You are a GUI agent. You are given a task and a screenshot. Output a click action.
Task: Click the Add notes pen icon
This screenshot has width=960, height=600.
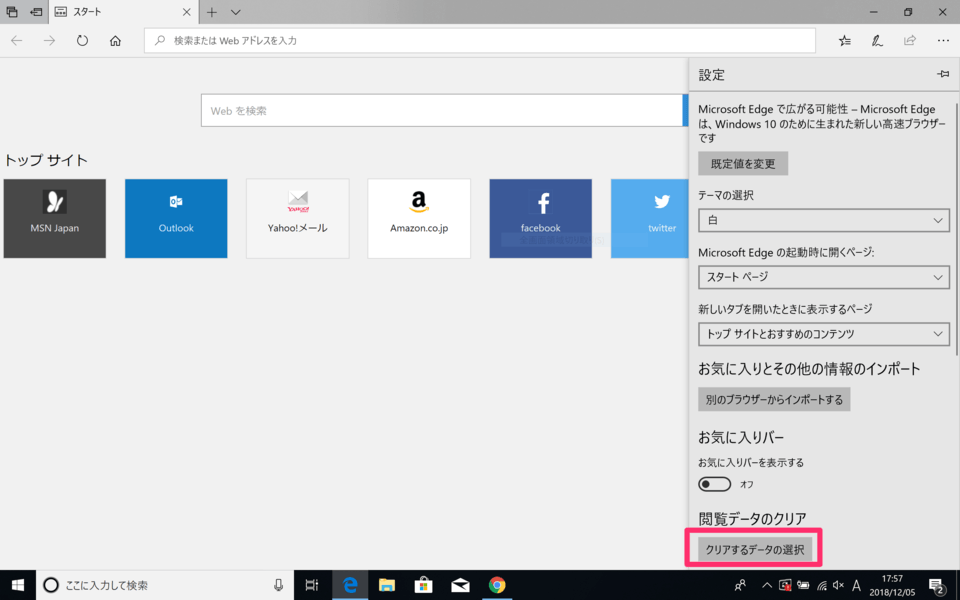(877, 41)
